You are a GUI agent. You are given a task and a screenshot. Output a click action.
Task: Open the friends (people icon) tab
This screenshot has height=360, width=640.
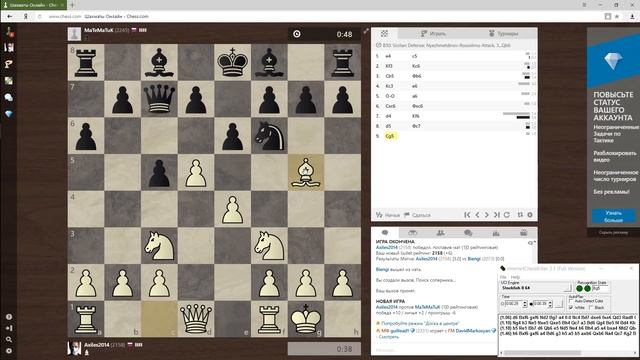440,233
